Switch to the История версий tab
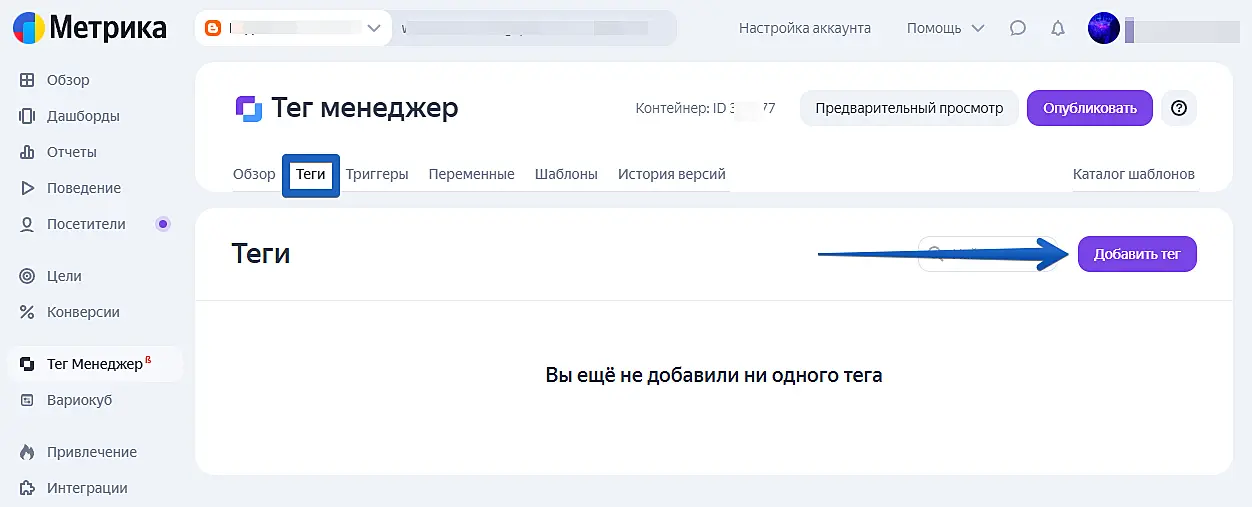This screenshot has height=507, width=1252. 672,174
